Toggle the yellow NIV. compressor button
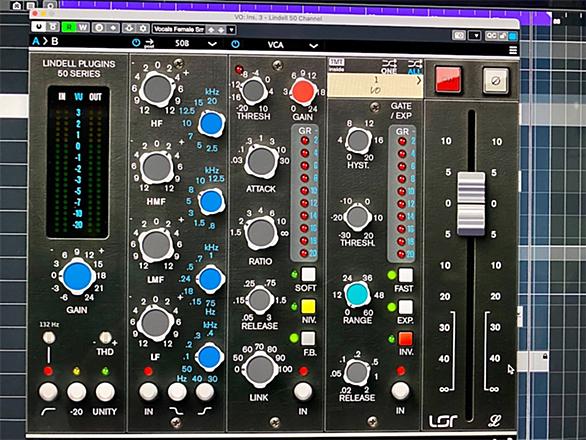Image resolution: width=586 pixels, height=440 pixels. 308,306
